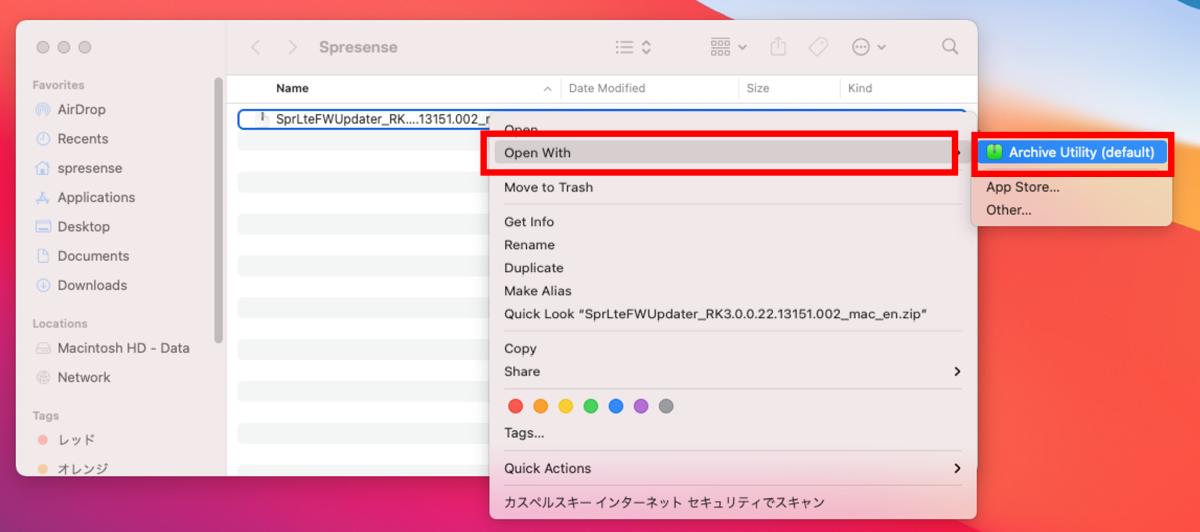Viewport: 1200px width, 532px height.
Task: Click the Finder search magnifier icon
Action: coord(950,47)
